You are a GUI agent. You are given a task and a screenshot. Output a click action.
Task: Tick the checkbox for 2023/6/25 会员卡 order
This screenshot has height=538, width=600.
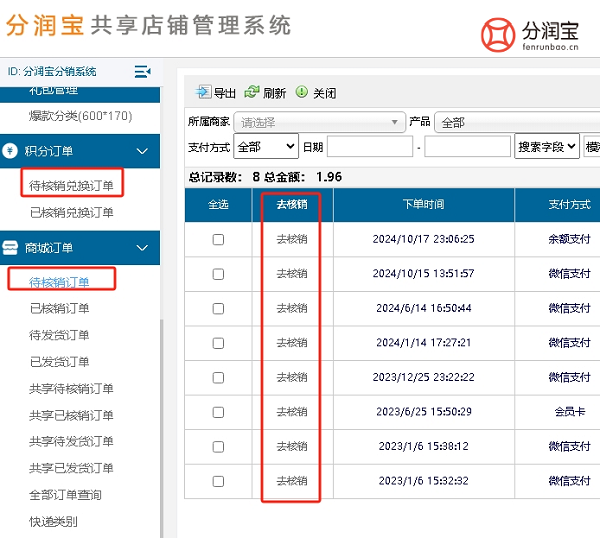[218, 412]
